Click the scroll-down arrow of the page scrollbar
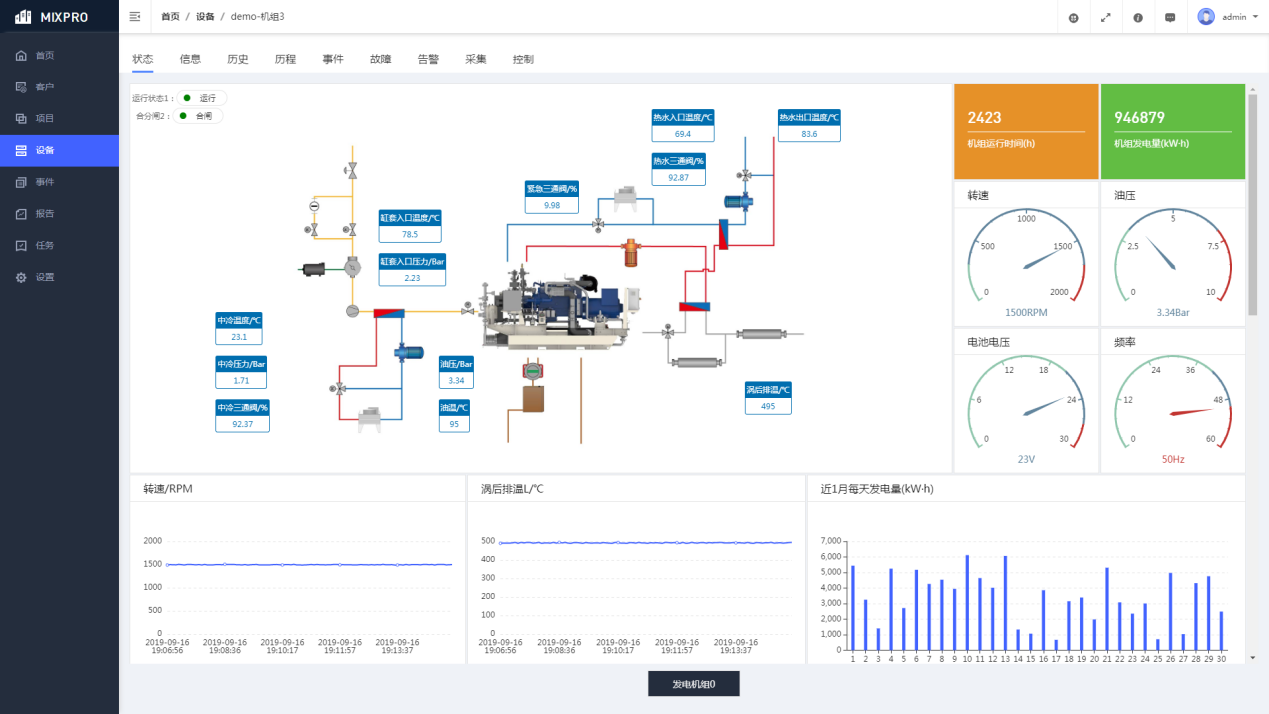This screenshot has width=1269, height=714. point(1252,658)
